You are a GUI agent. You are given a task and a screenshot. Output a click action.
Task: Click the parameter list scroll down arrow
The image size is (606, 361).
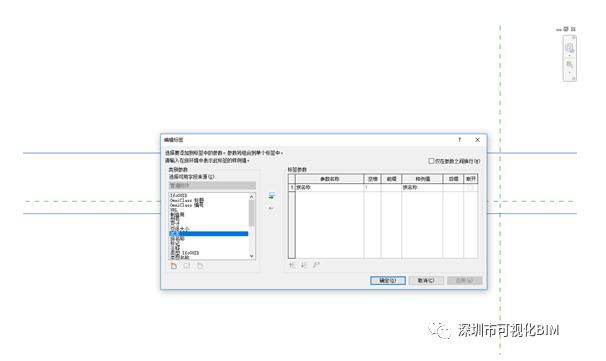tap(252, 256)
